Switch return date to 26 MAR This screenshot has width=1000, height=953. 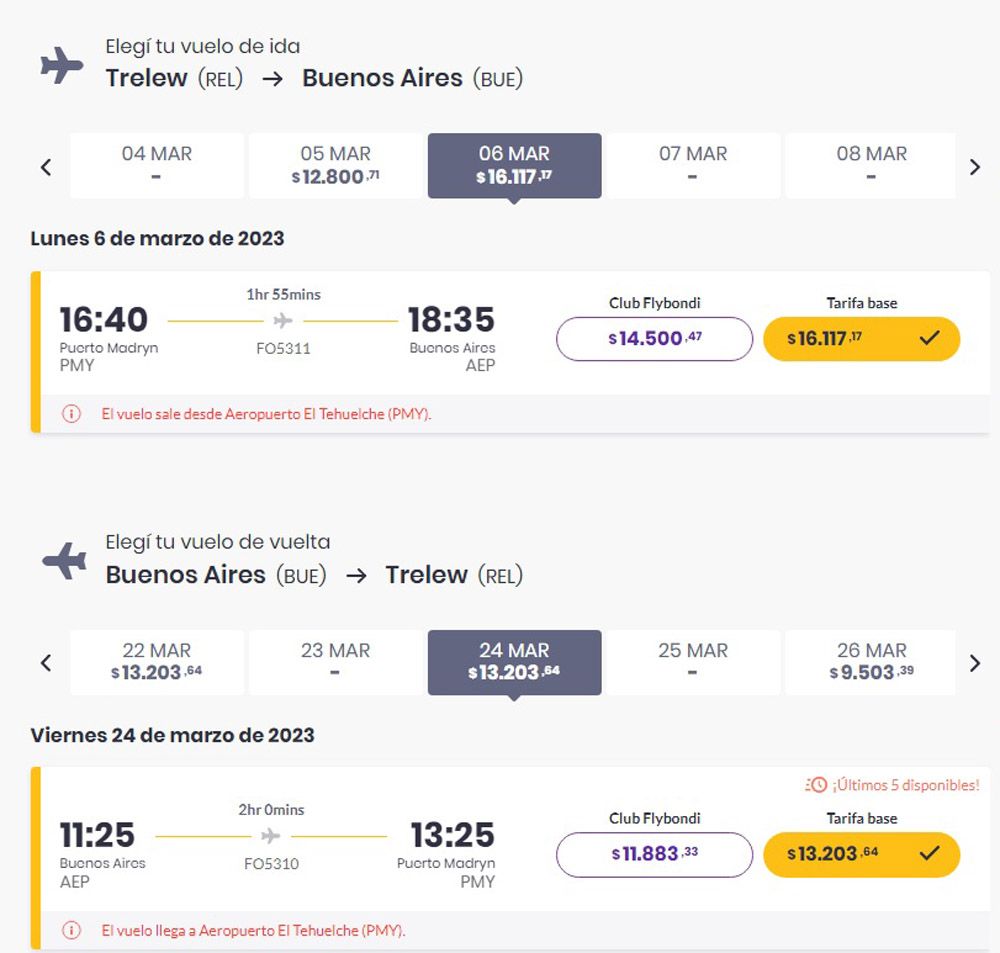tap(870, 662)
